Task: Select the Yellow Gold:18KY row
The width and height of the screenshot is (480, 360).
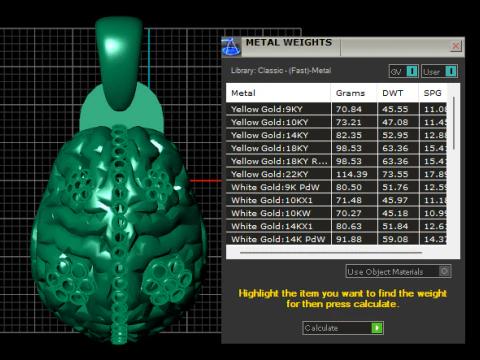Action: click(x=336, y=148)
